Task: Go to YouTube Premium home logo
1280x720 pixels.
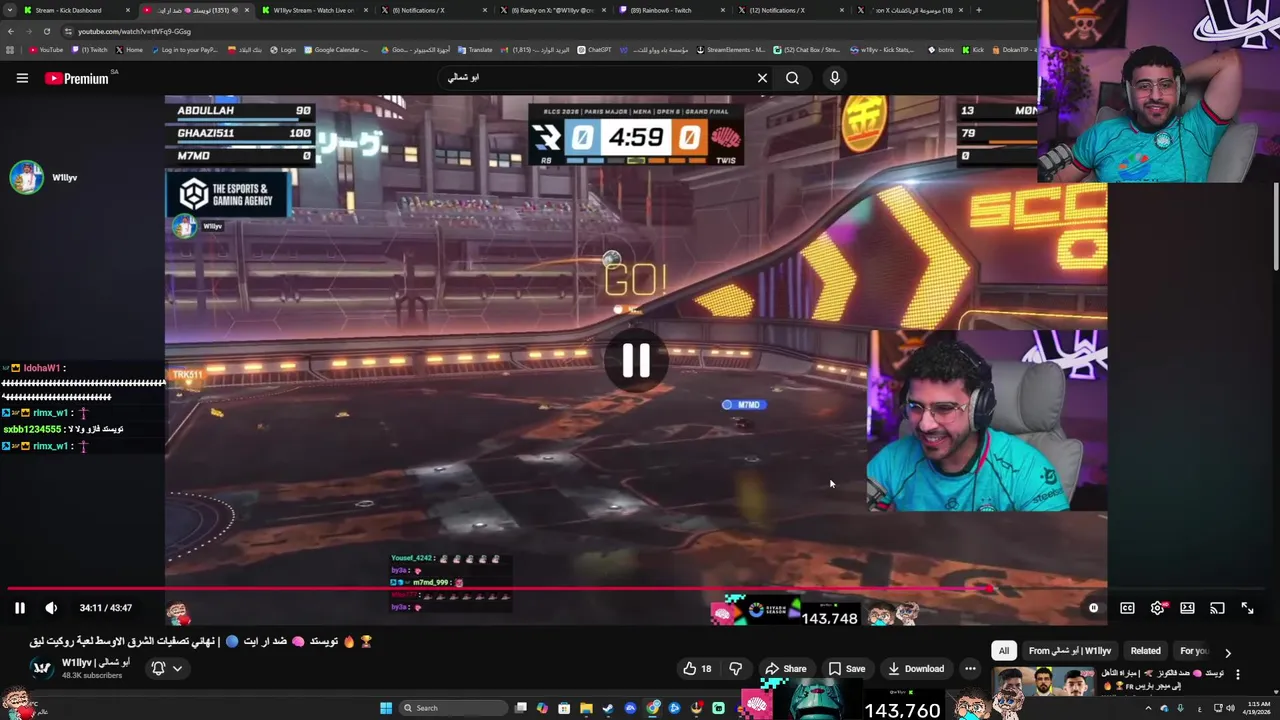Action: pos(77,78)
